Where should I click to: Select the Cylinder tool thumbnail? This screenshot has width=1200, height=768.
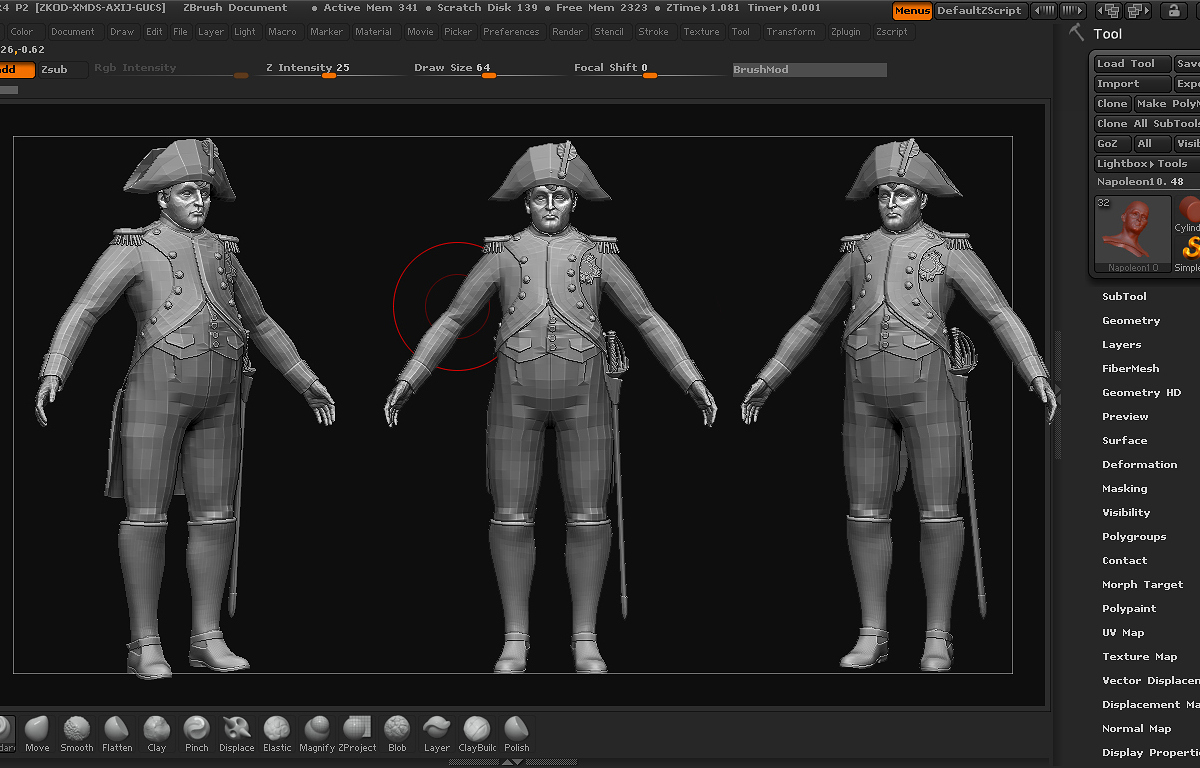pyautogui.click(x=1188, y=214)
